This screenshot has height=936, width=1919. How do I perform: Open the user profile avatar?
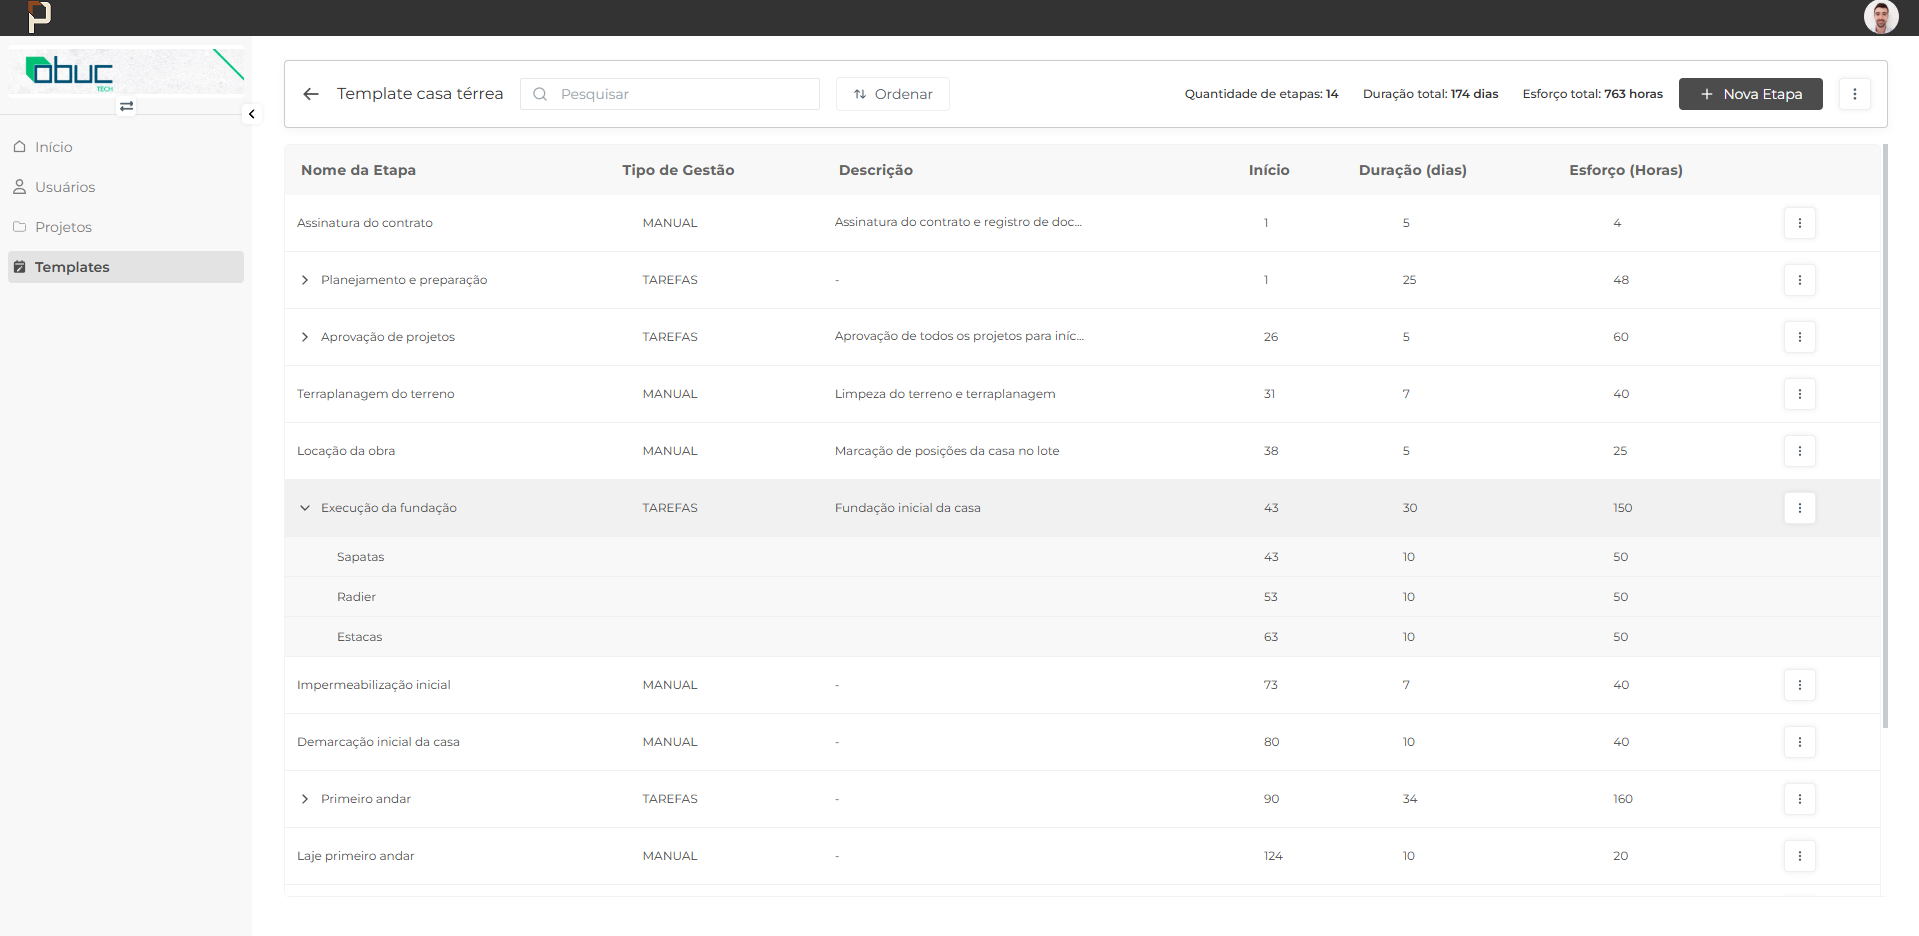tap(1880, 17)
